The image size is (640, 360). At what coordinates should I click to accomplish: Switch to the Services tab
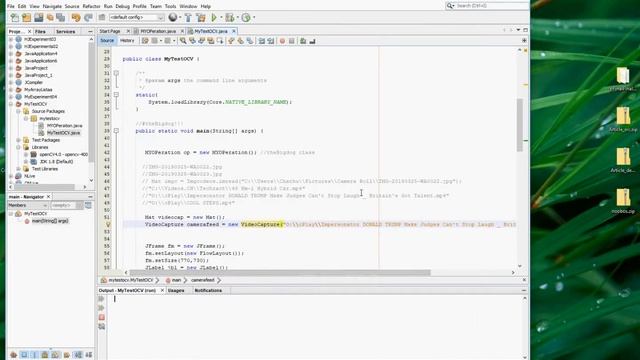point(66,31)
